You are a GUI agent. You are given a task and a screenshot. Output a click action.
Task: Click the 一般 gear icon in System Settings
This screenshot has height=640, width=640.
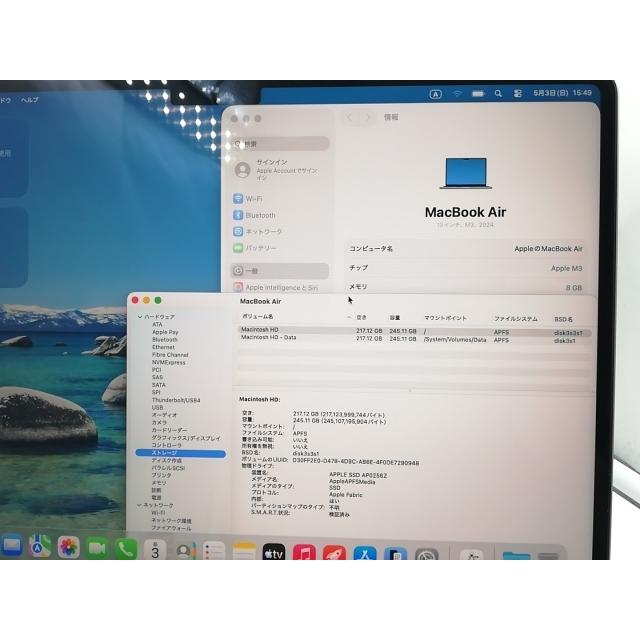pyautogui.click(x=238, y=271)
